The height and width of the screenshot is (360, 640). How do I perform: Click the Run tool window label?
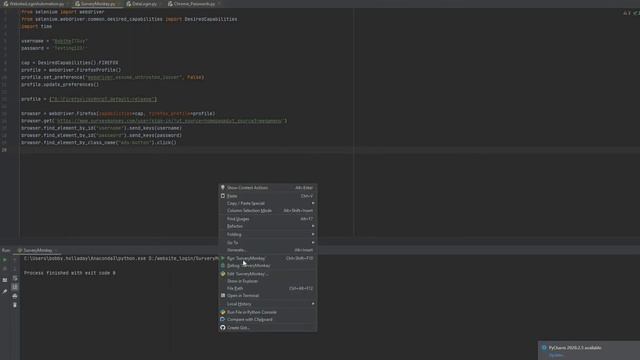6,250
